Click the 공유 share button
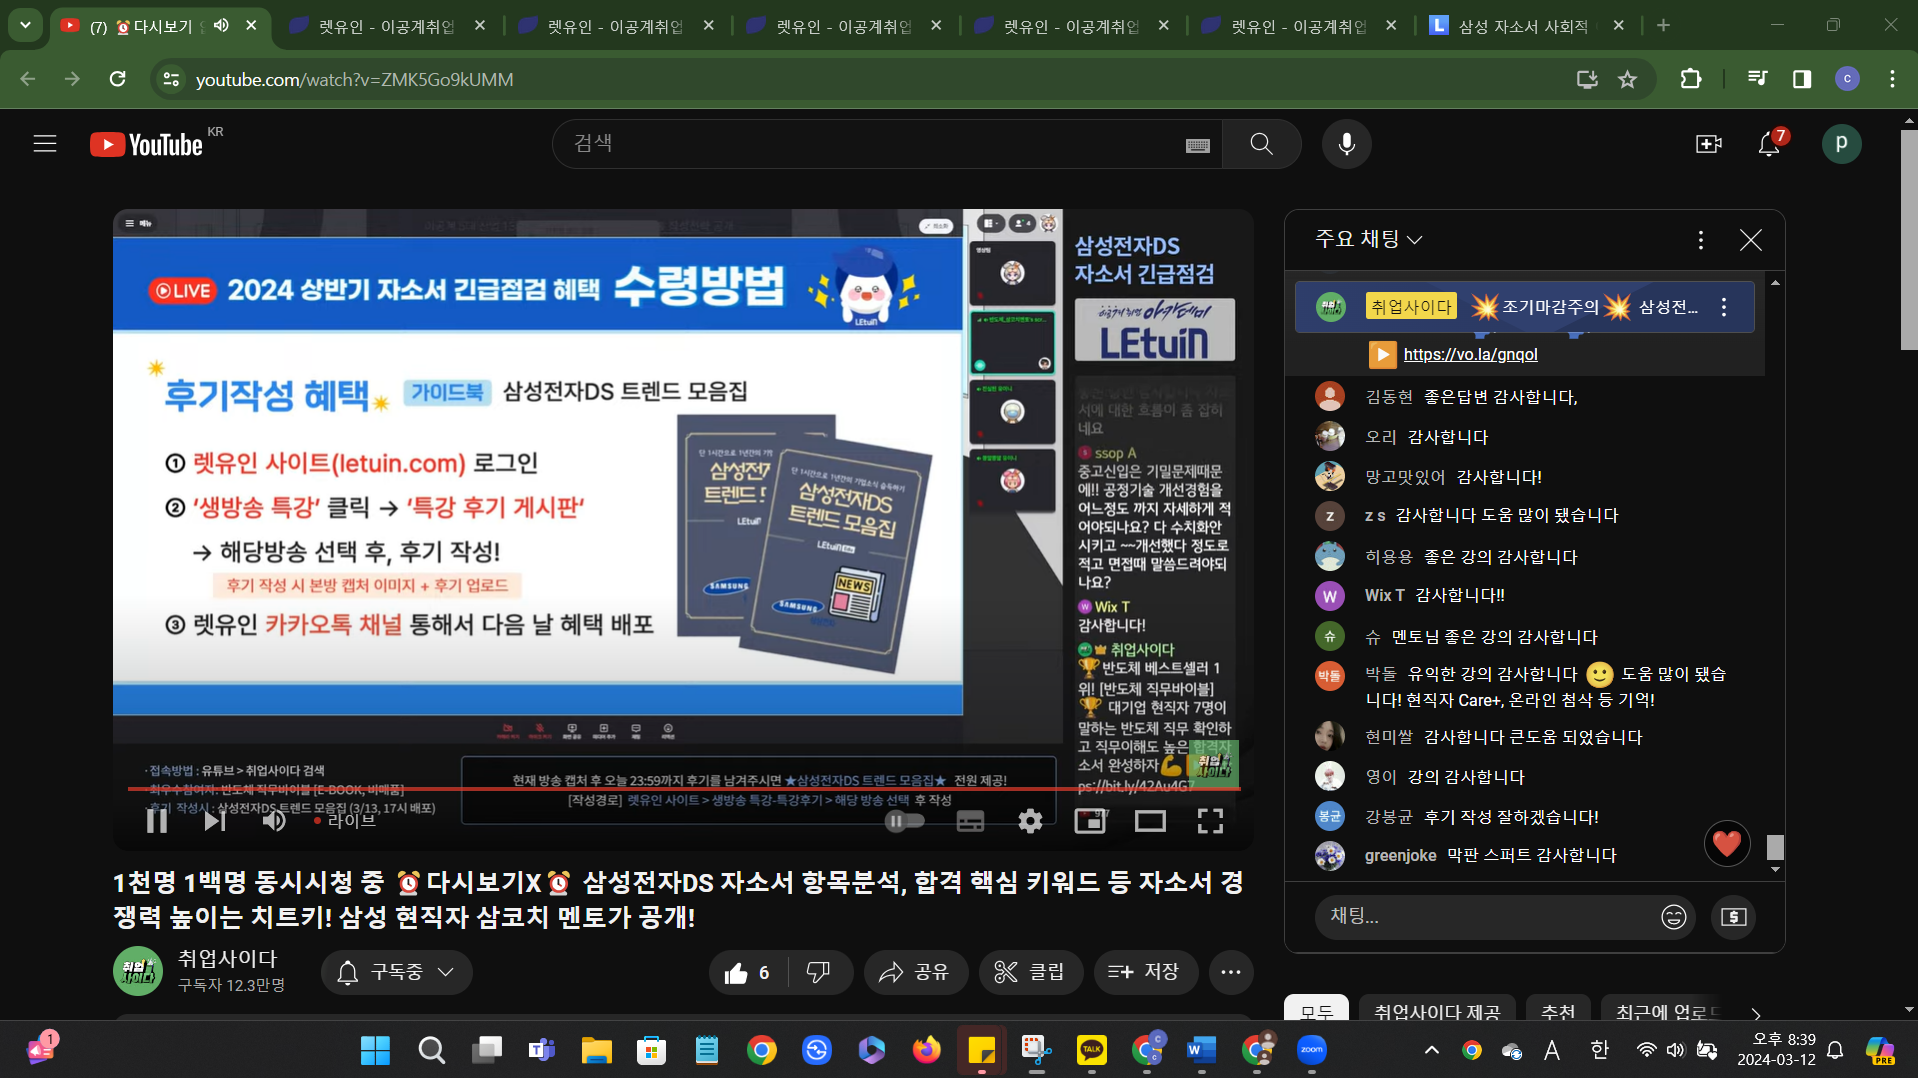Image resolution: width=1918 pixels, height=1078 pixels. pyautogui.click(x=914, y=972)
